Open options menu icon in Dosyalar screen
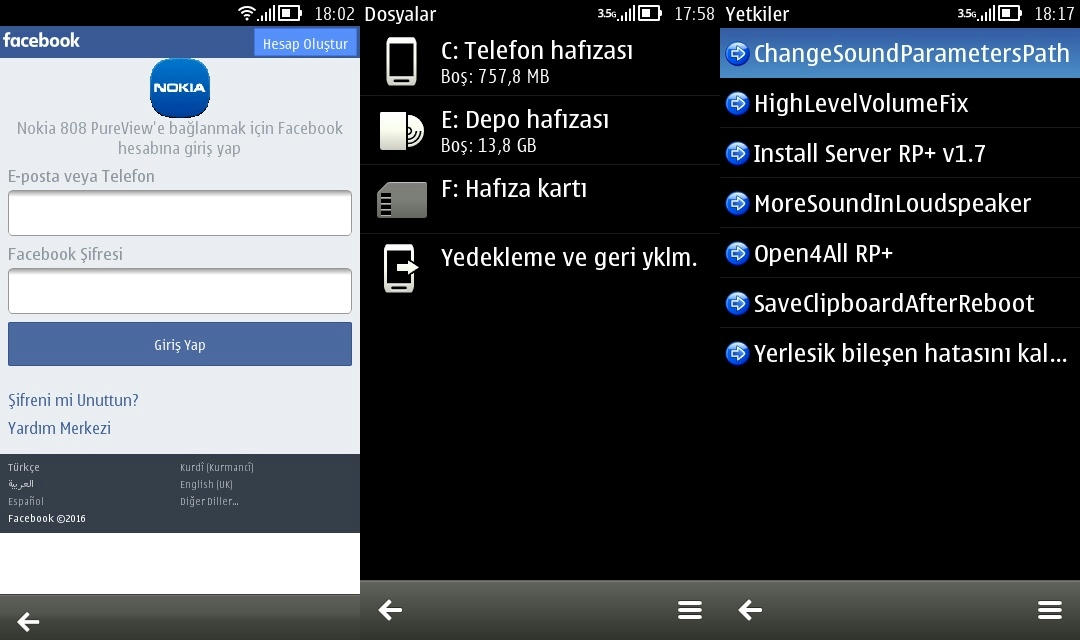The image size is (1080, 640). click(689, 610)
